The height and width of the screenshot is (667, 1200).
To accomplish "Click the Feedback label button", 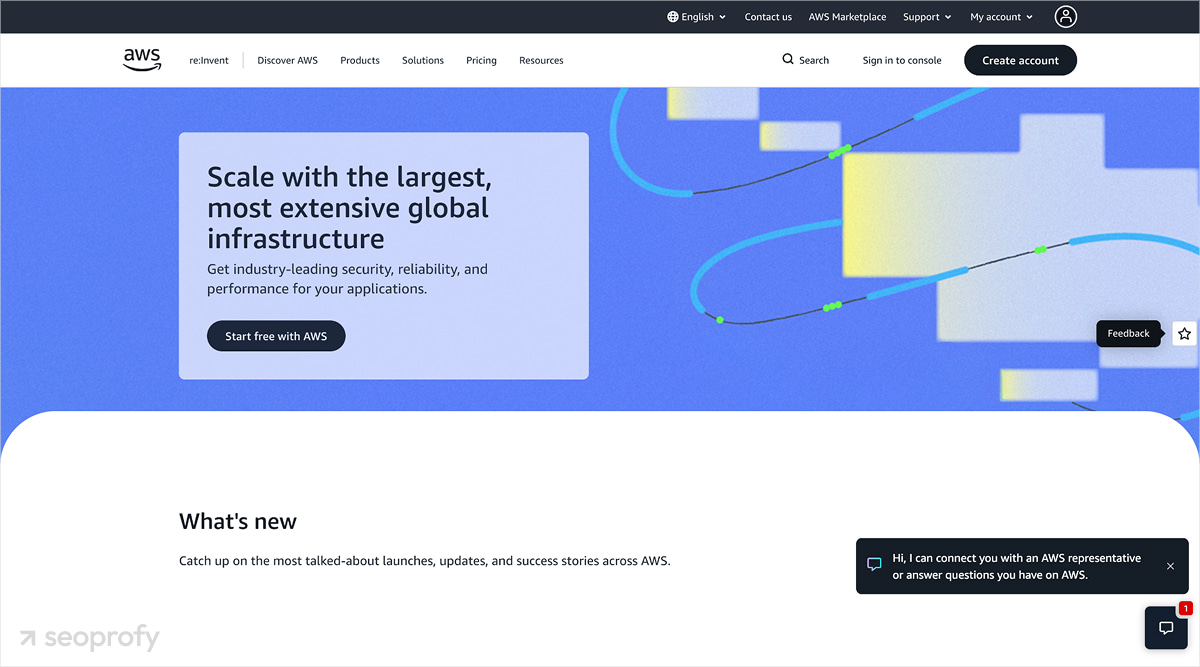I will click(x=1128, y=334).
